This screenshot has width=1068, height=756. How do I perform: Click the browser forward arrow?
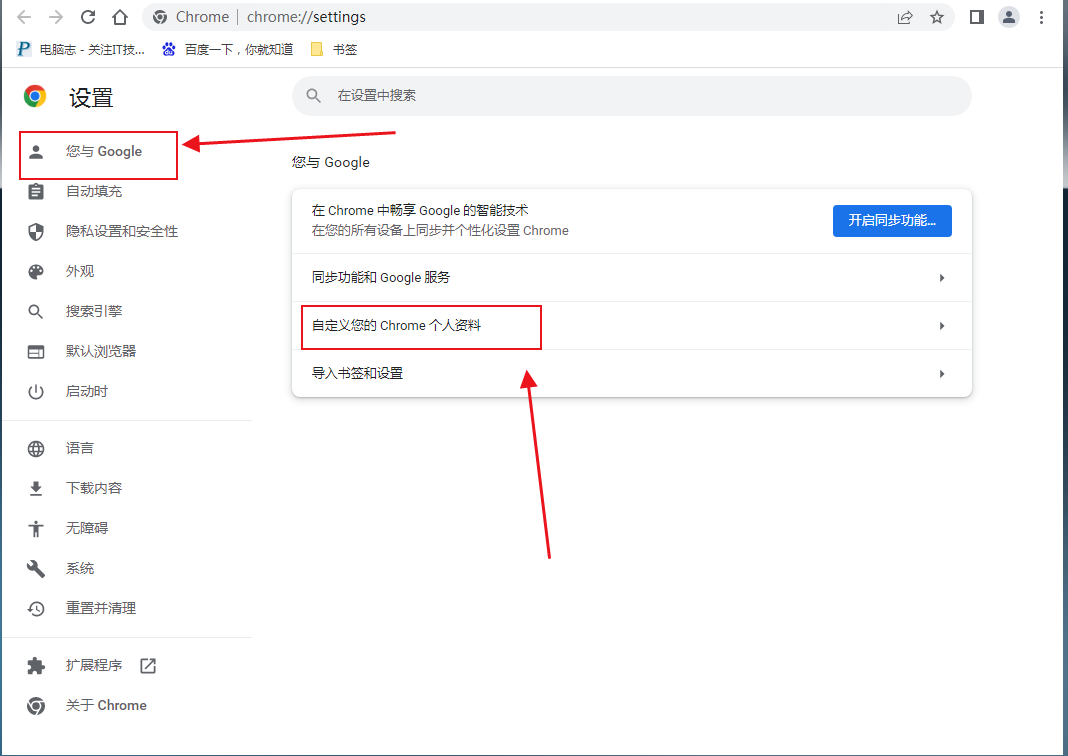(56, 17)
